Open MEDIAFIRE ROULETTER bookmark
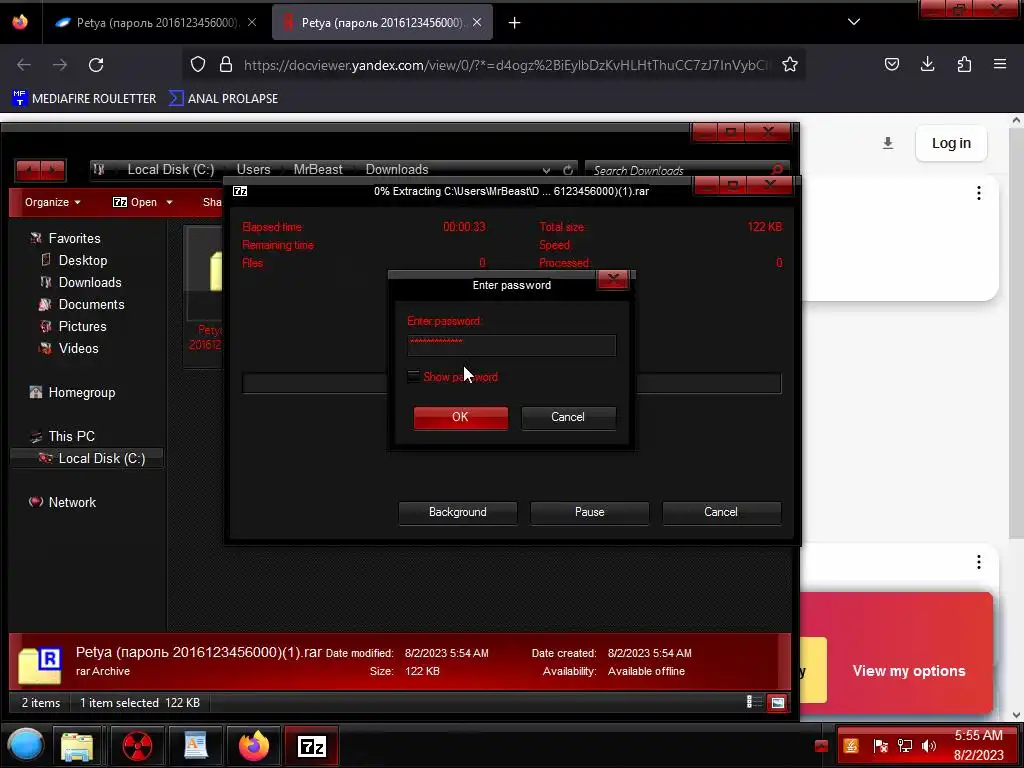1024x768 pixels. point(84,99)
